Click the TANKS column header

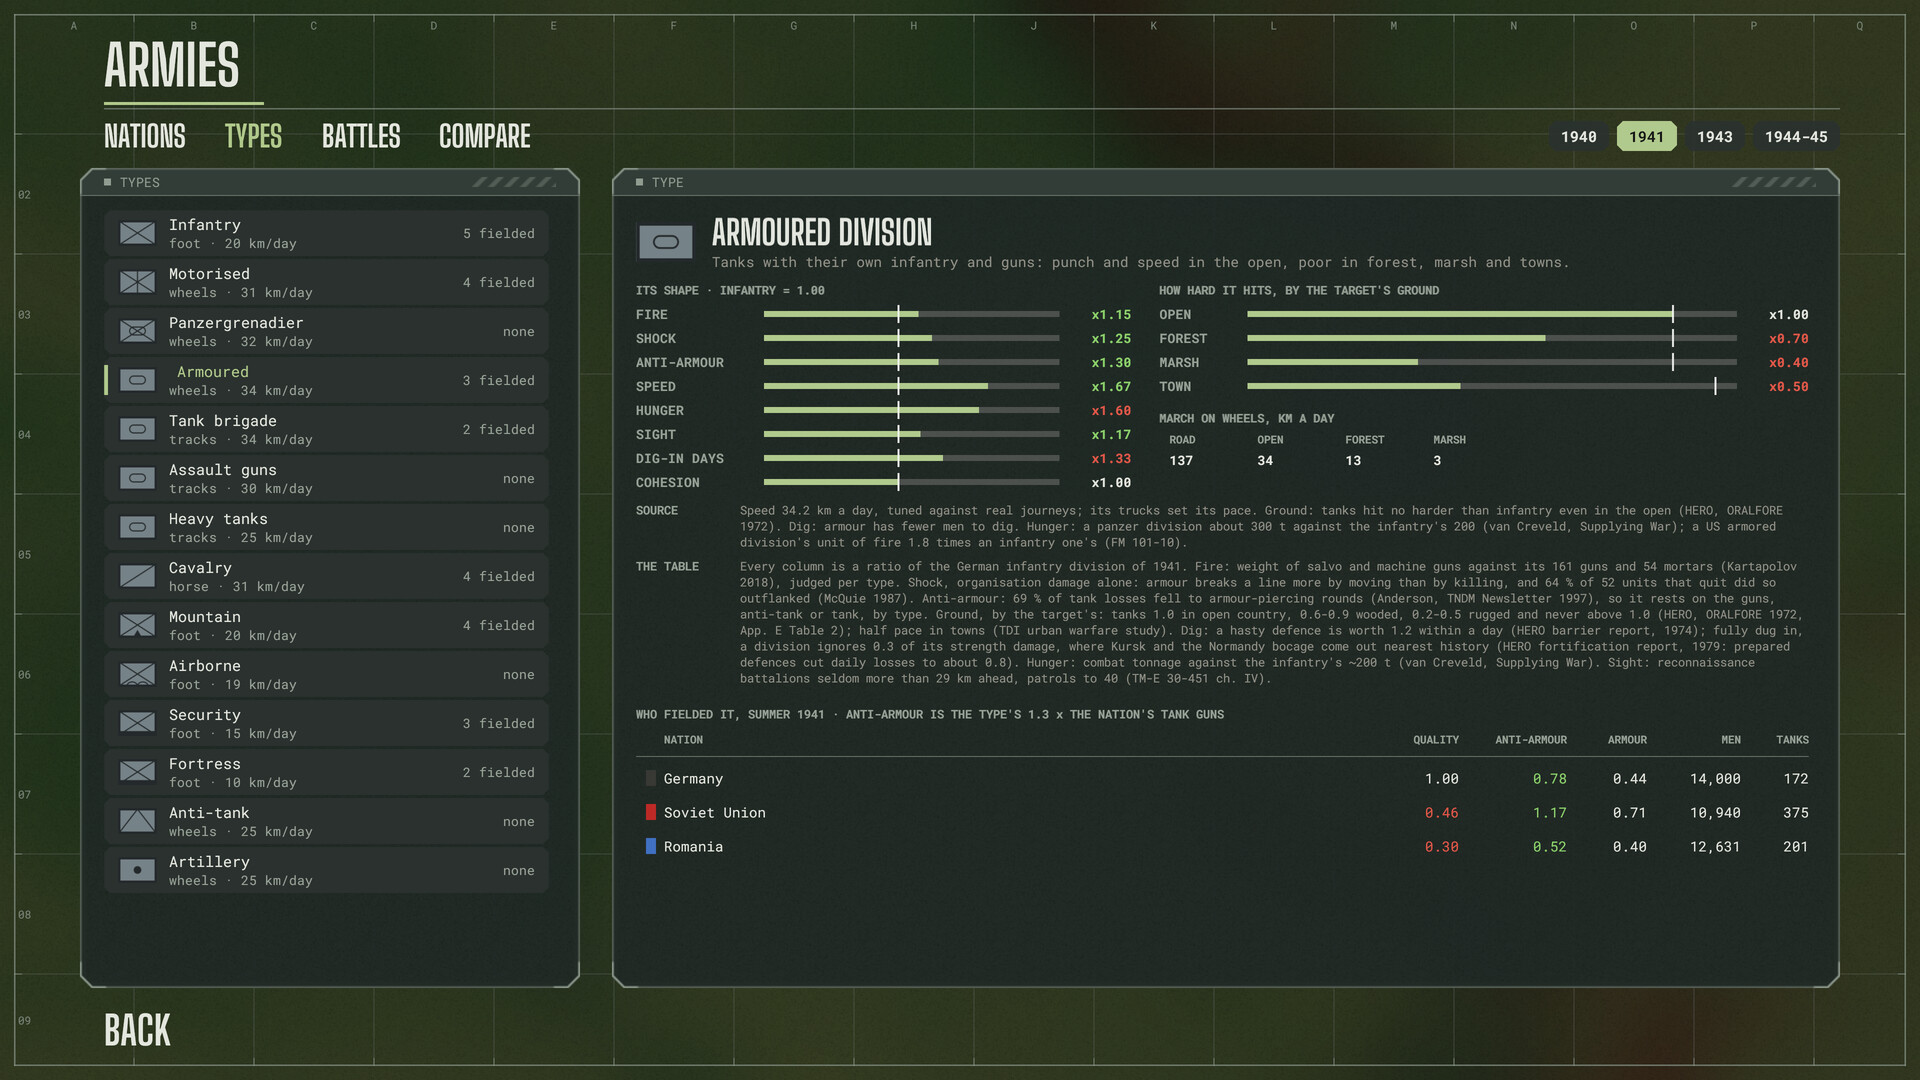tap(1792, 740)
